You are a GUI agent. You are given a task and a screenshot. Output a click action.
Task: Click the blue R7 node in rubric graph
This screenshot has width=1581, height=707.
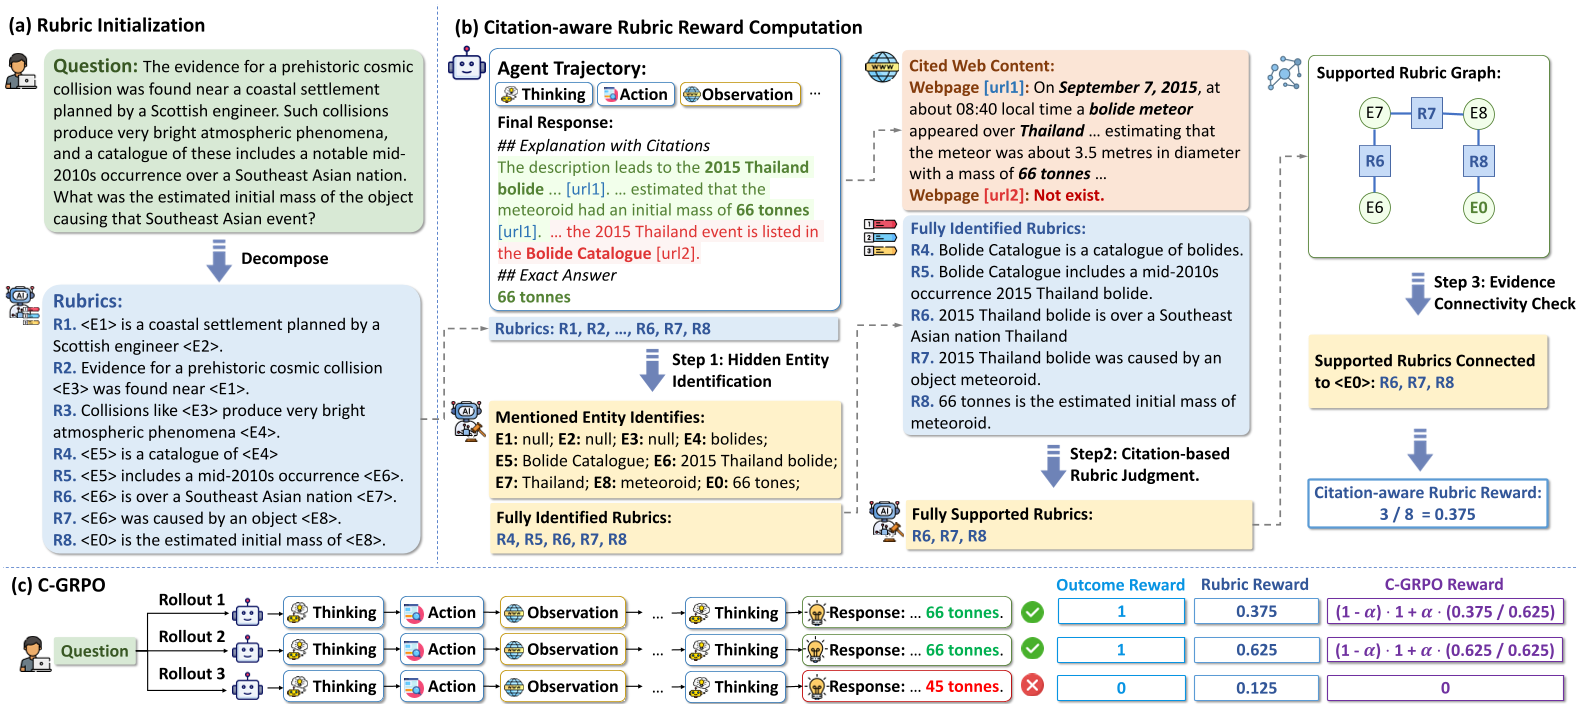(1426, 113)
